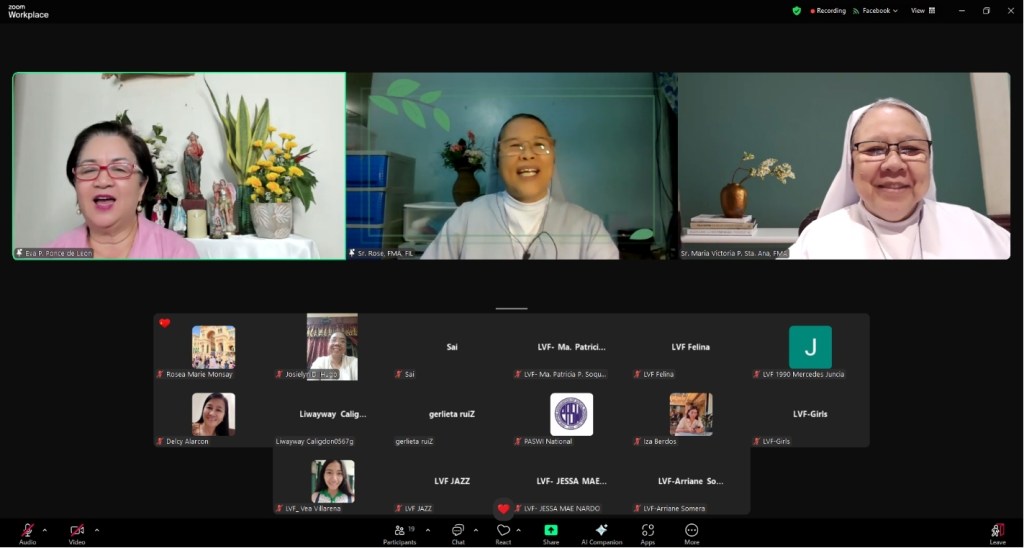1024x548 pixels.
Task: Start sharing with the green Share button
Action: pos(551,531)
